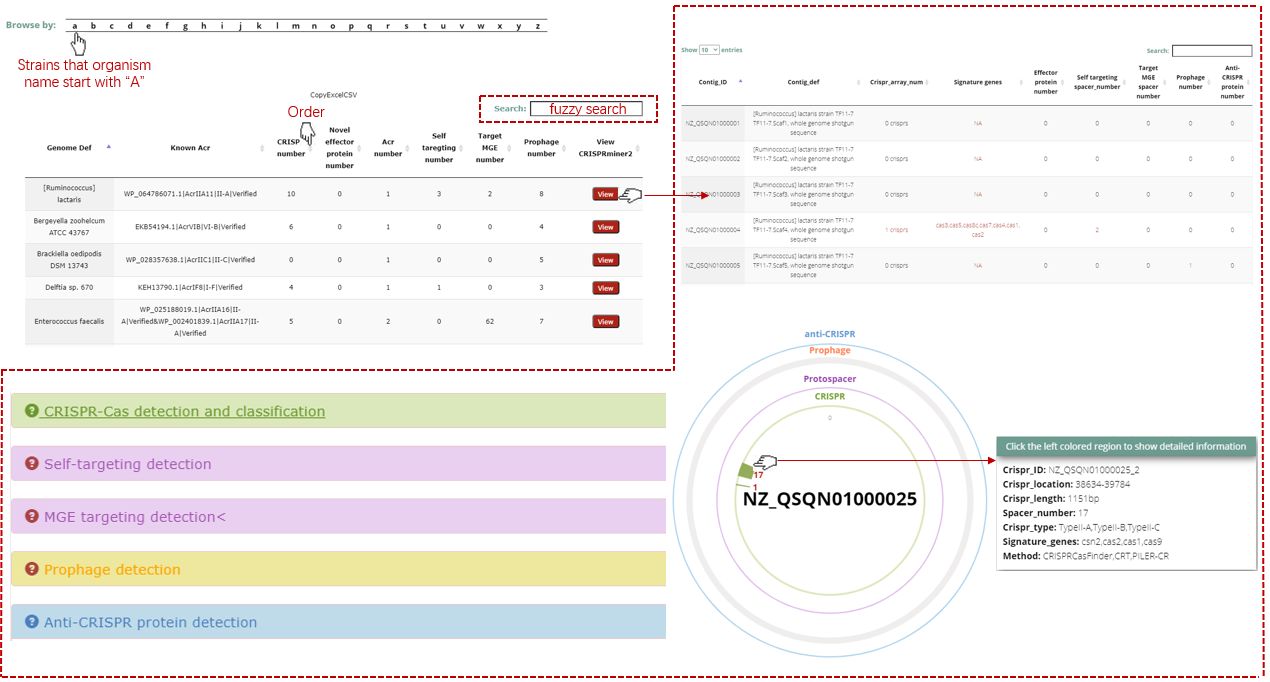This screenshot has width=1270, height=682.
Task: Click the fuzzy search input field
Action: click(x=586, y=109)
